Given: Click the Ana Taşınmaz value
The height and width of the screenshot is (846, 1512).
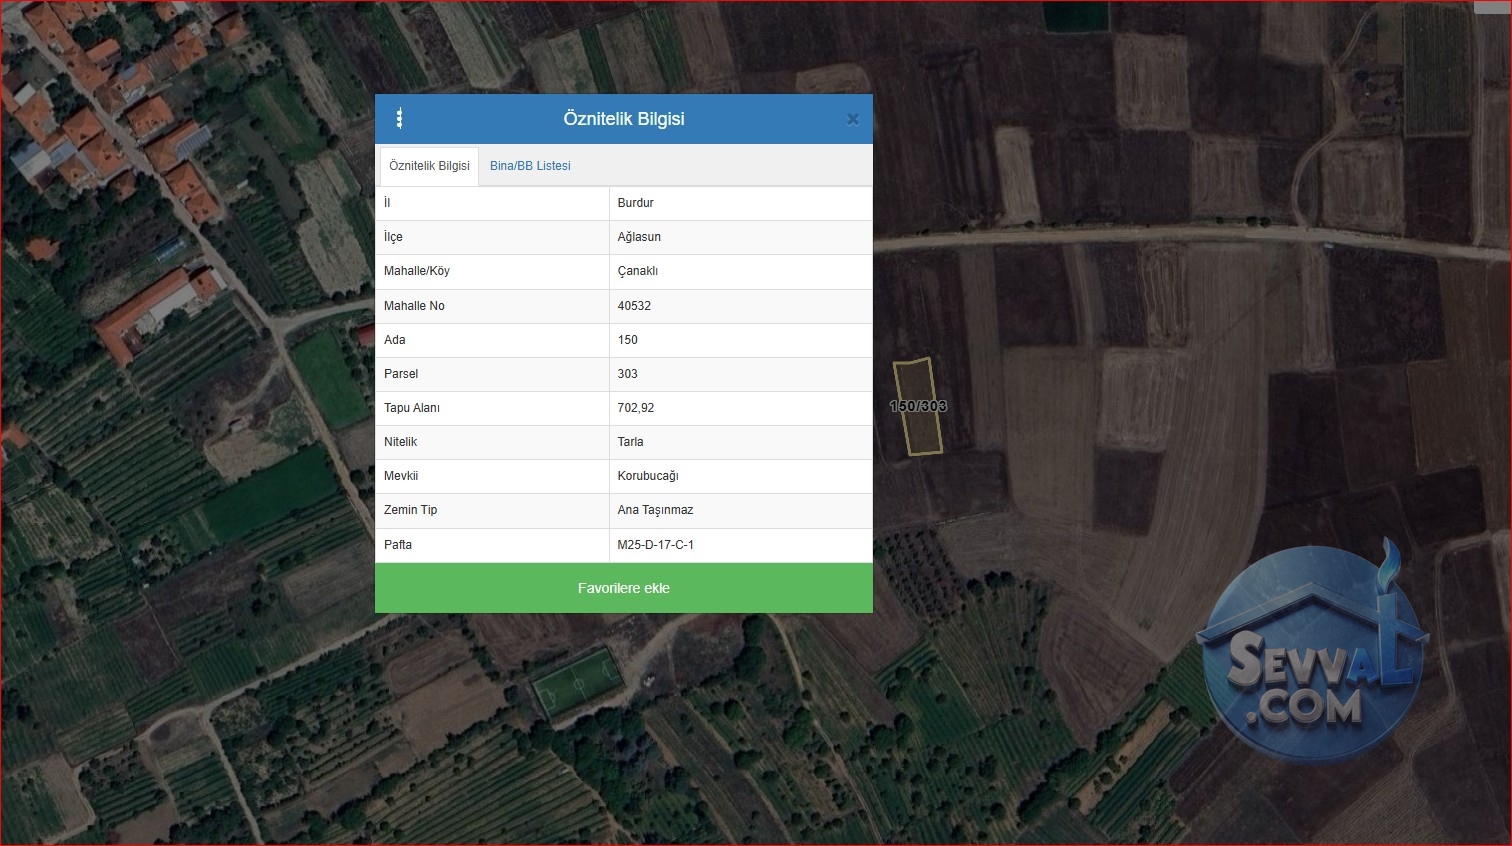Looking at the screenshot, I should (x=655, y=510).
